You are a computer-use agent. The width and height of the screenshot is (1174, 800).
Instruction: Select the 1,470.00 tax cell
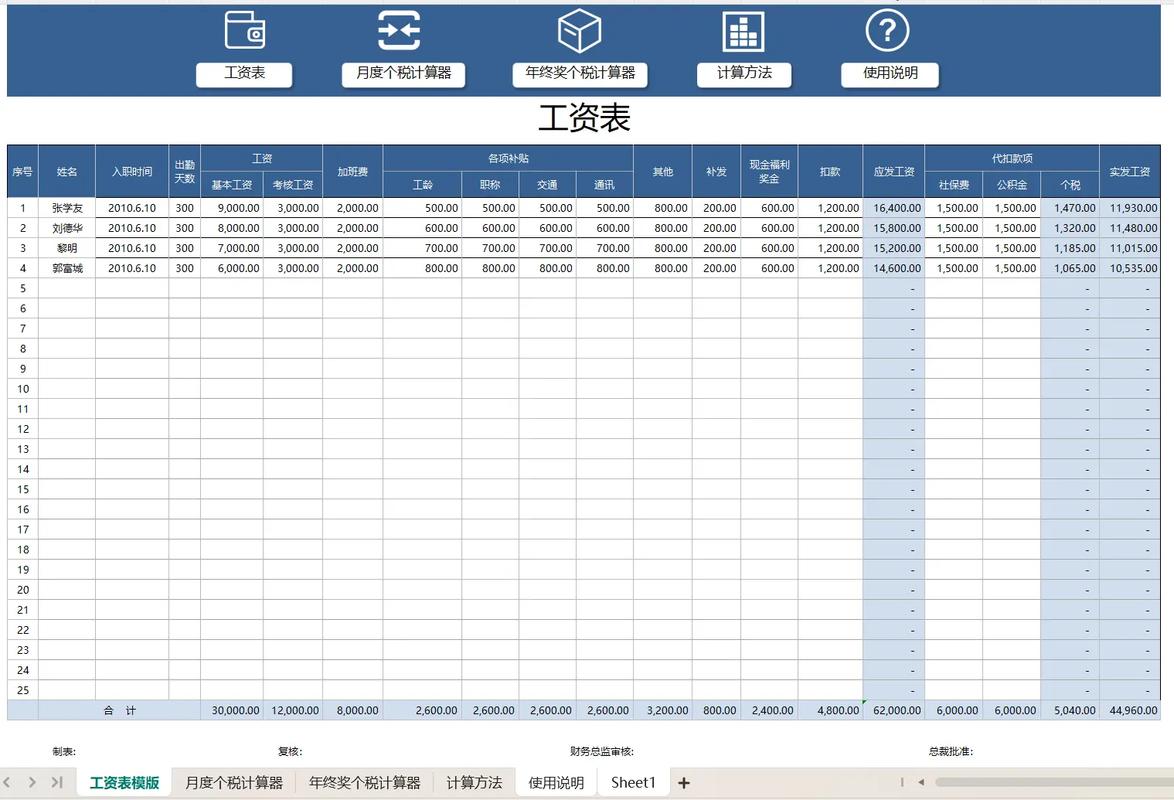tap(1070, 207)
